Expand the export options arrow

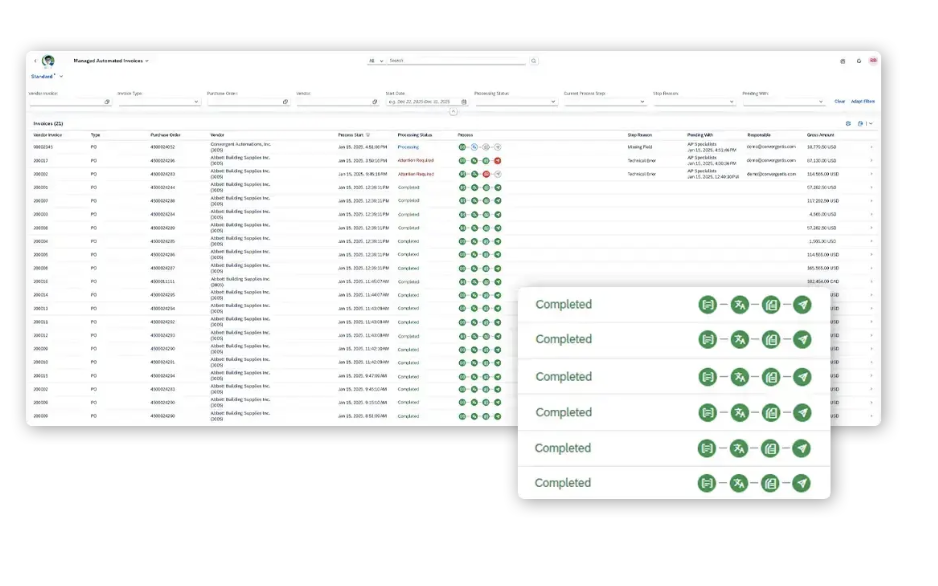[x=870, y=124]
